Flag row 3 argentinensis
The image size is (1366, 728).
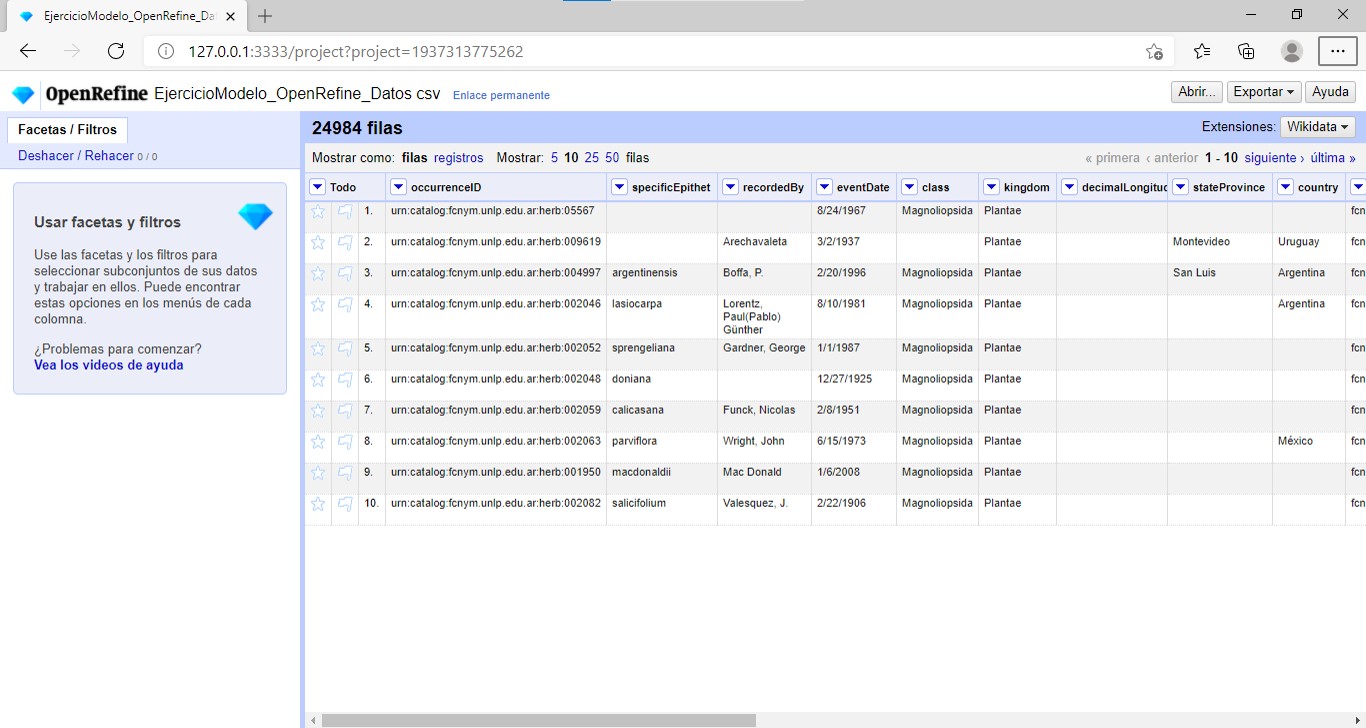pos(345,273)
